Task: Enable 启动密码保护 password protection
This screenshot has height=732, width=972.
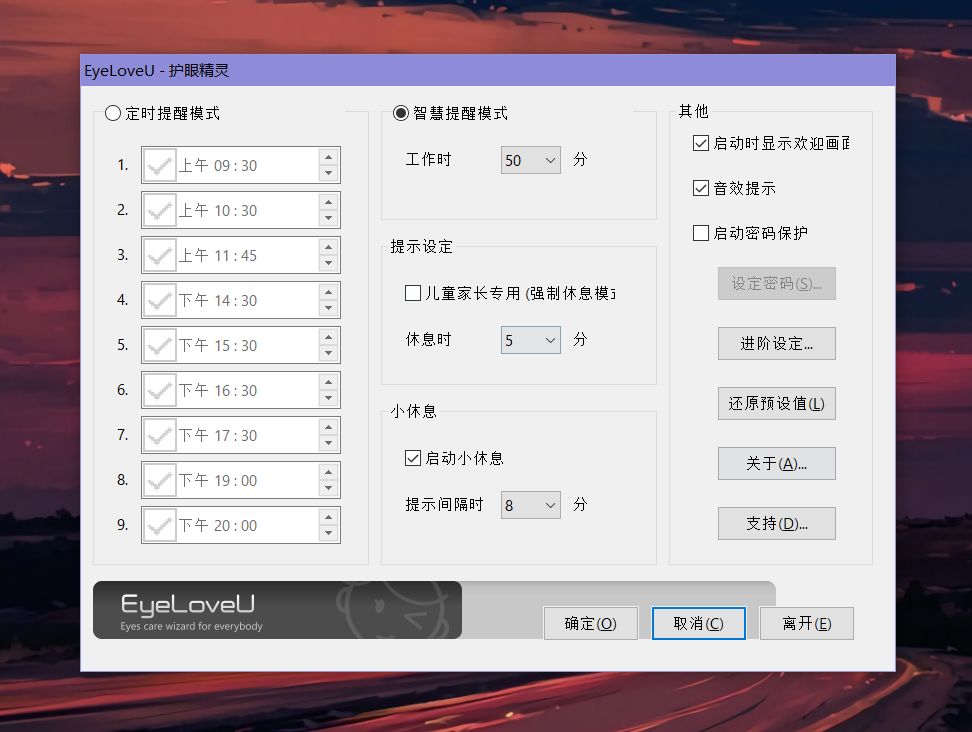Action: coord(701,233)
